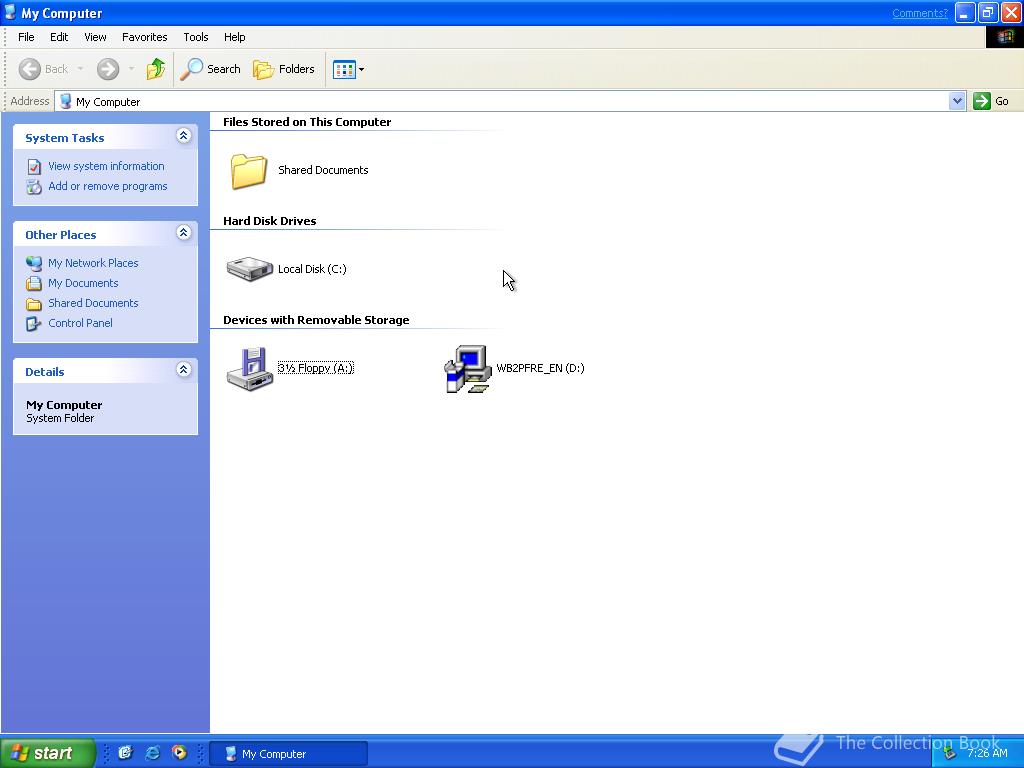Open the Favorites menu

(144, 37)
